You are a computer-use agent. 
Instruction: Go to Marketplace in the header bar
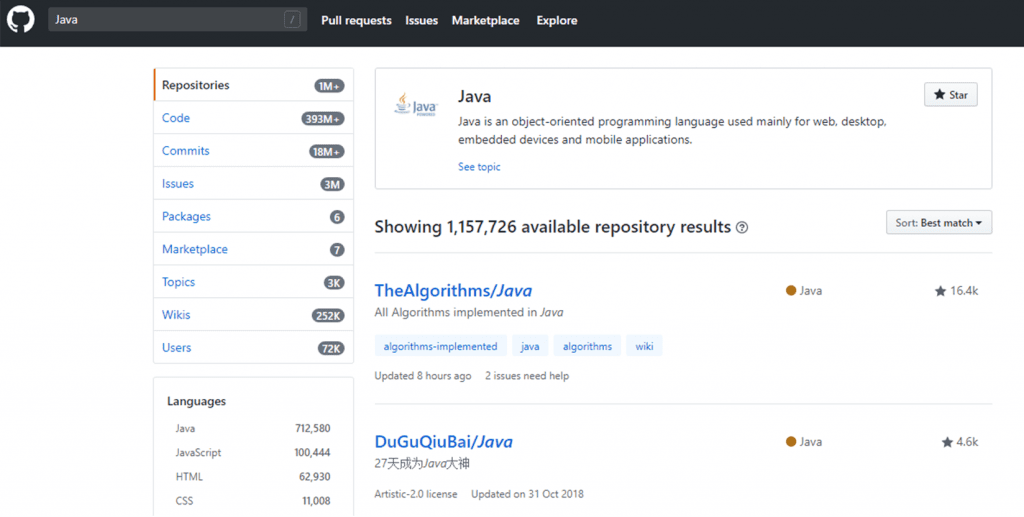click(485, 20)
